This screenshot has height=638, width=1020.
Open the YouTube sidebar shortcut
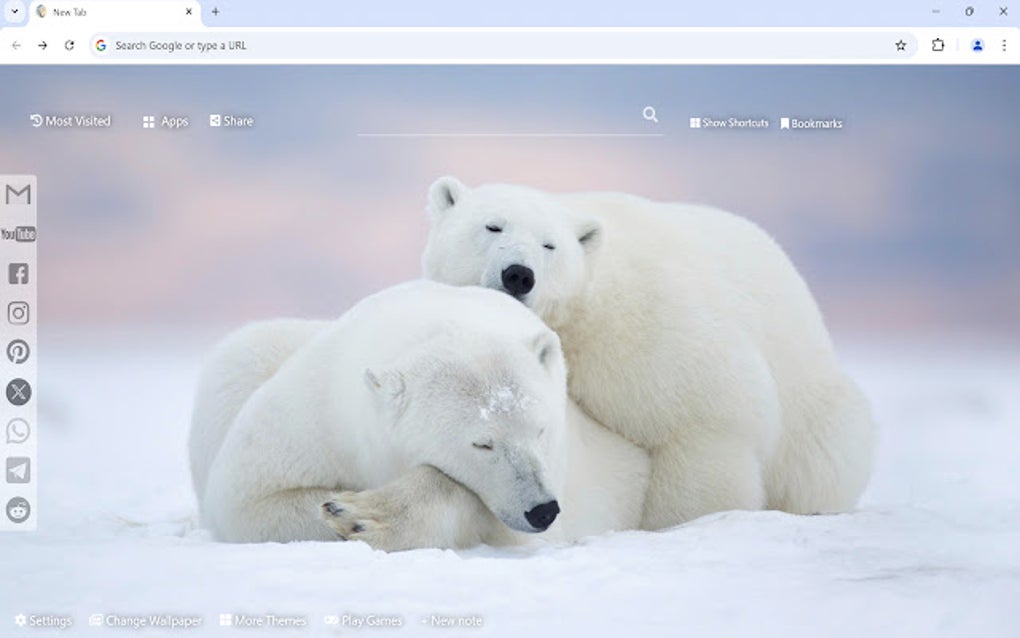coord(18,233)
